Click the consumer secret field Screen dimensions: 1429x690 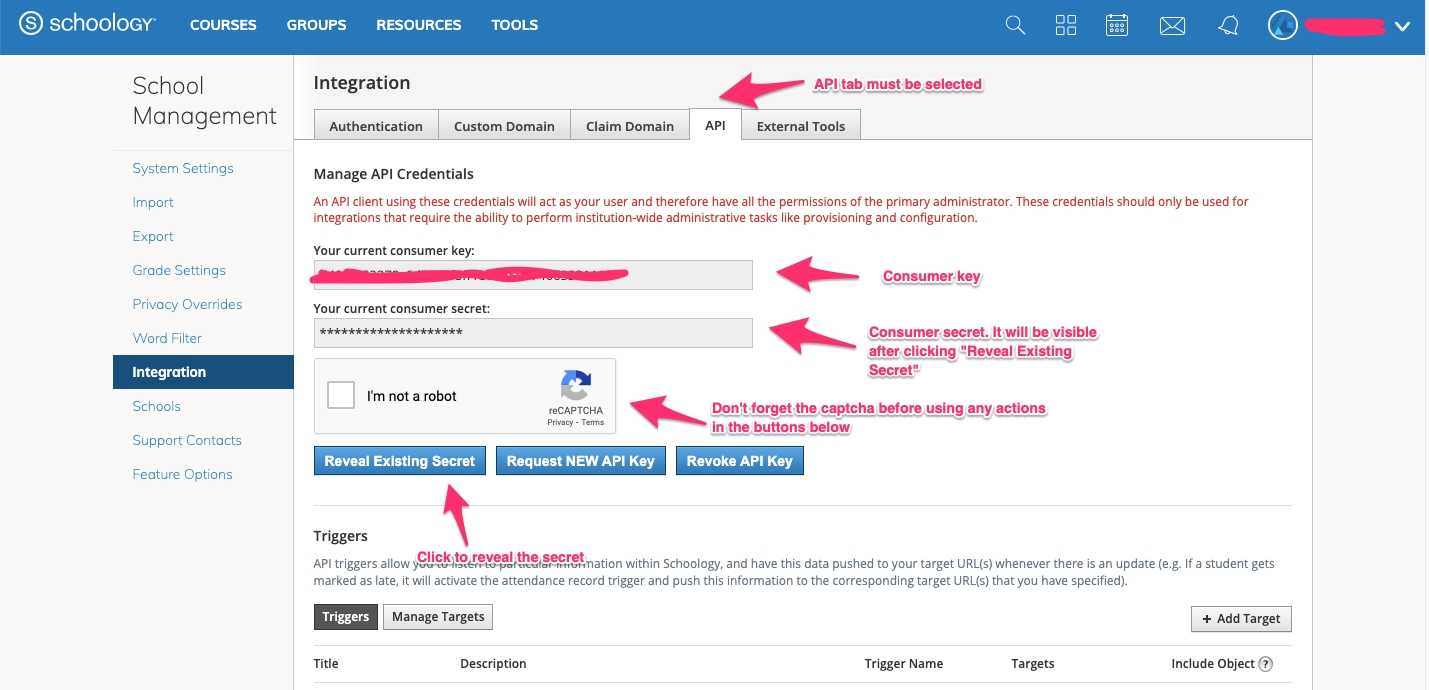(533, 333)
